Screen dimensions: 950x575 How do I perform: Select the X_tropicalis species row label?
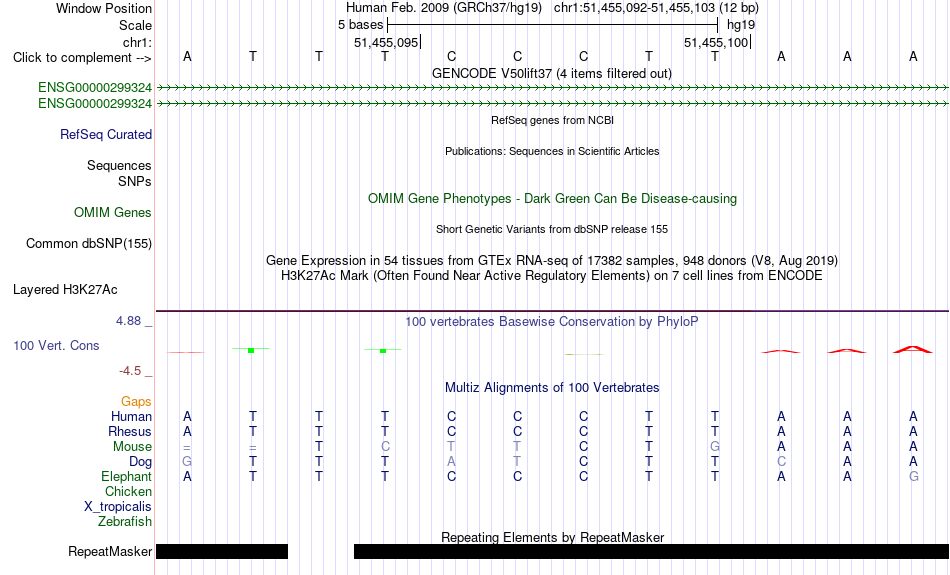[x=118, y=507]
